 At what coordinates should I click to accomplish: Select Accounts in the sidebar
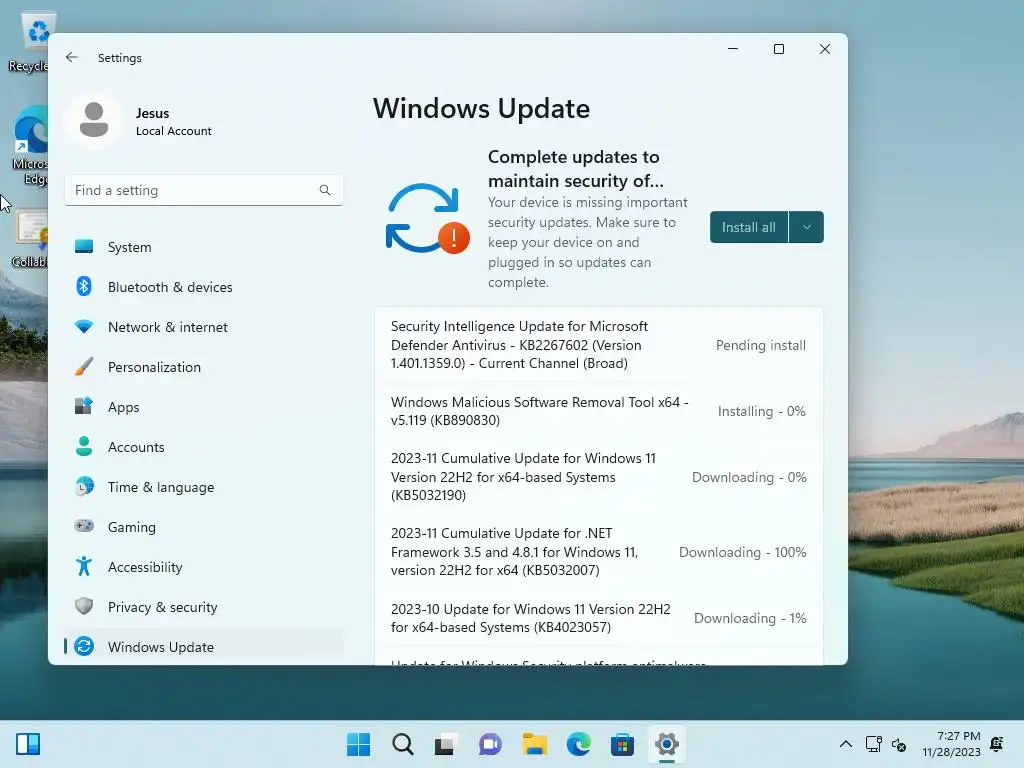pos(204,447)
